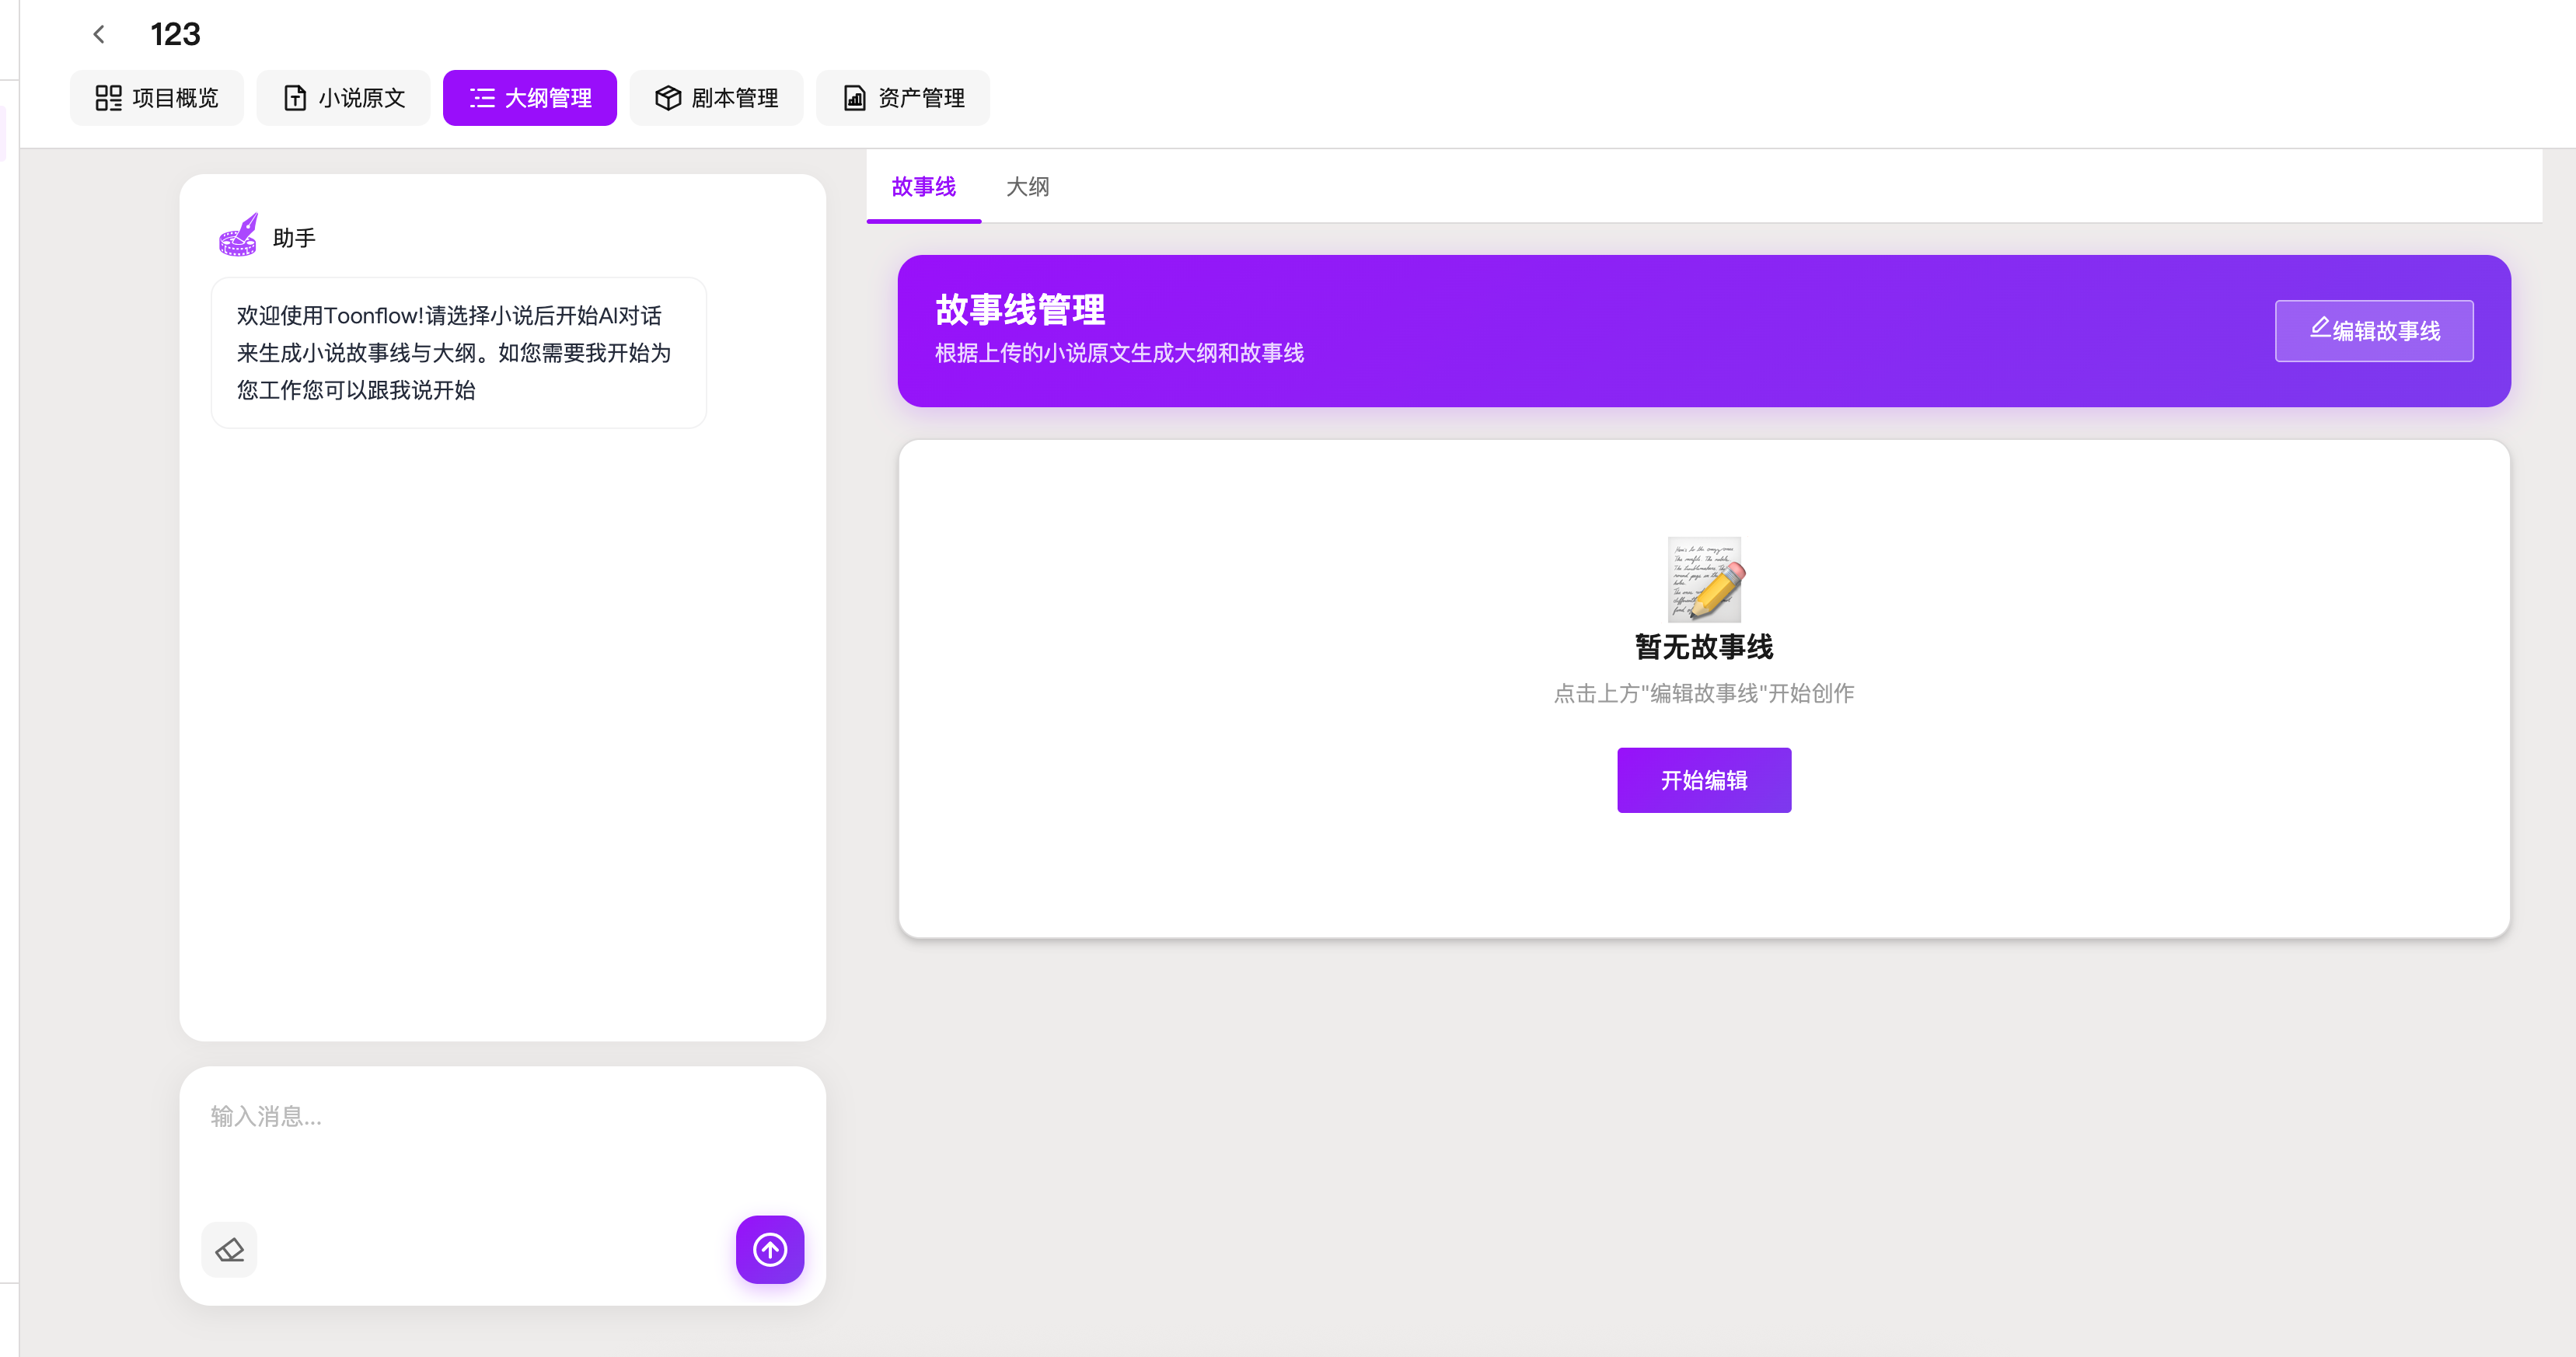Click the 剧本管理 box icon
This screenshot has width=2576, height=1357.
(x=667, y=98)
